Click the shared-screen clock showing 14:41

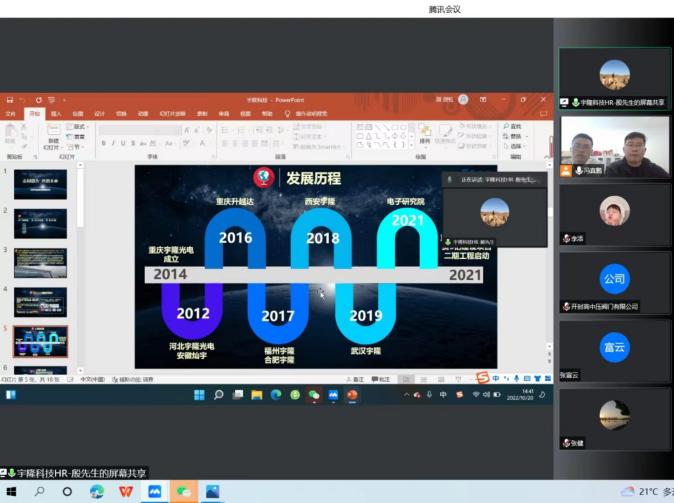click(526, 395)
